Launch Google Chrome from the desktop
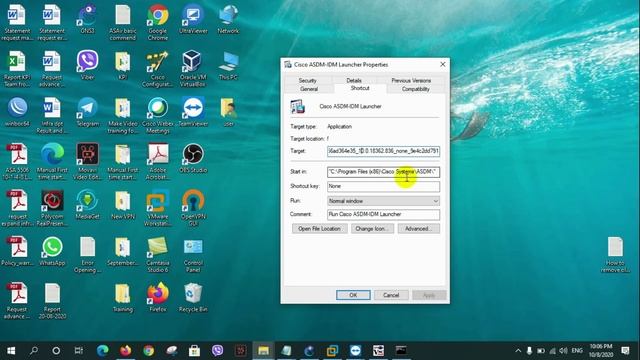This screenshot has height=360, width=640. click(158, 22)
